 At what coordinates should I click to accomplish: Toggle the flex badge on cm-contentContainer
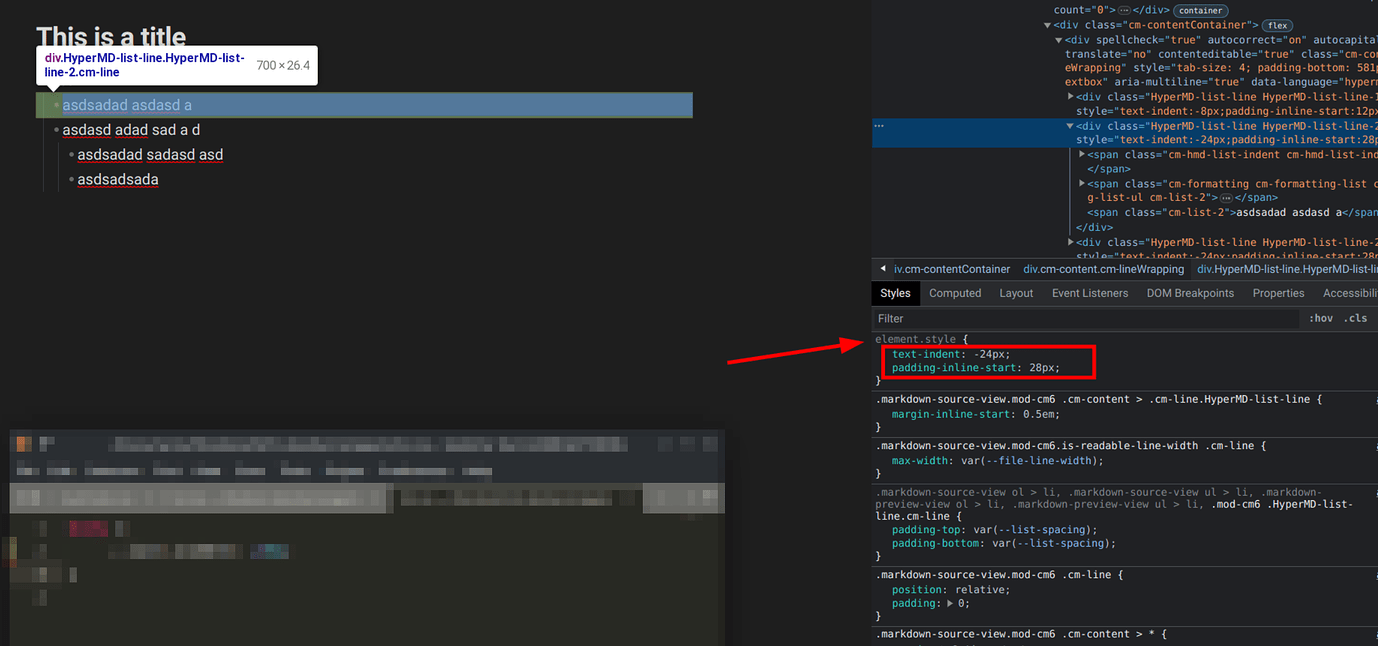pos(1277,24)
